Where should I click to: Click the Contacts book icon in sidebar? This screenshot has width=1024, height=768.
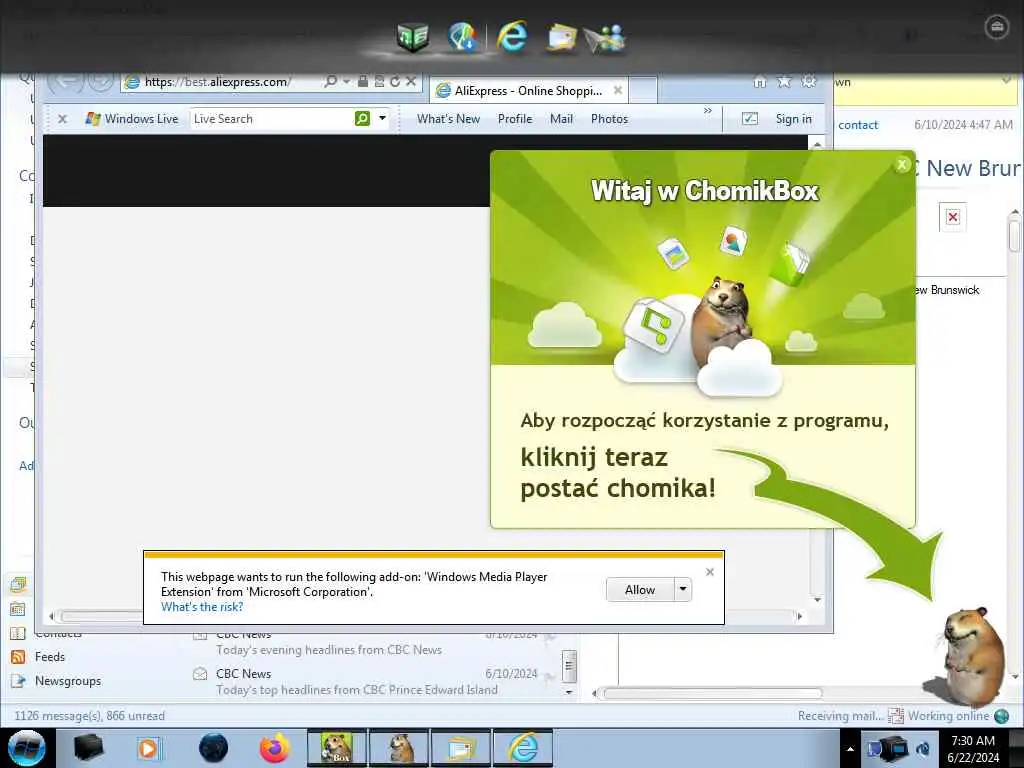[18, 633]
